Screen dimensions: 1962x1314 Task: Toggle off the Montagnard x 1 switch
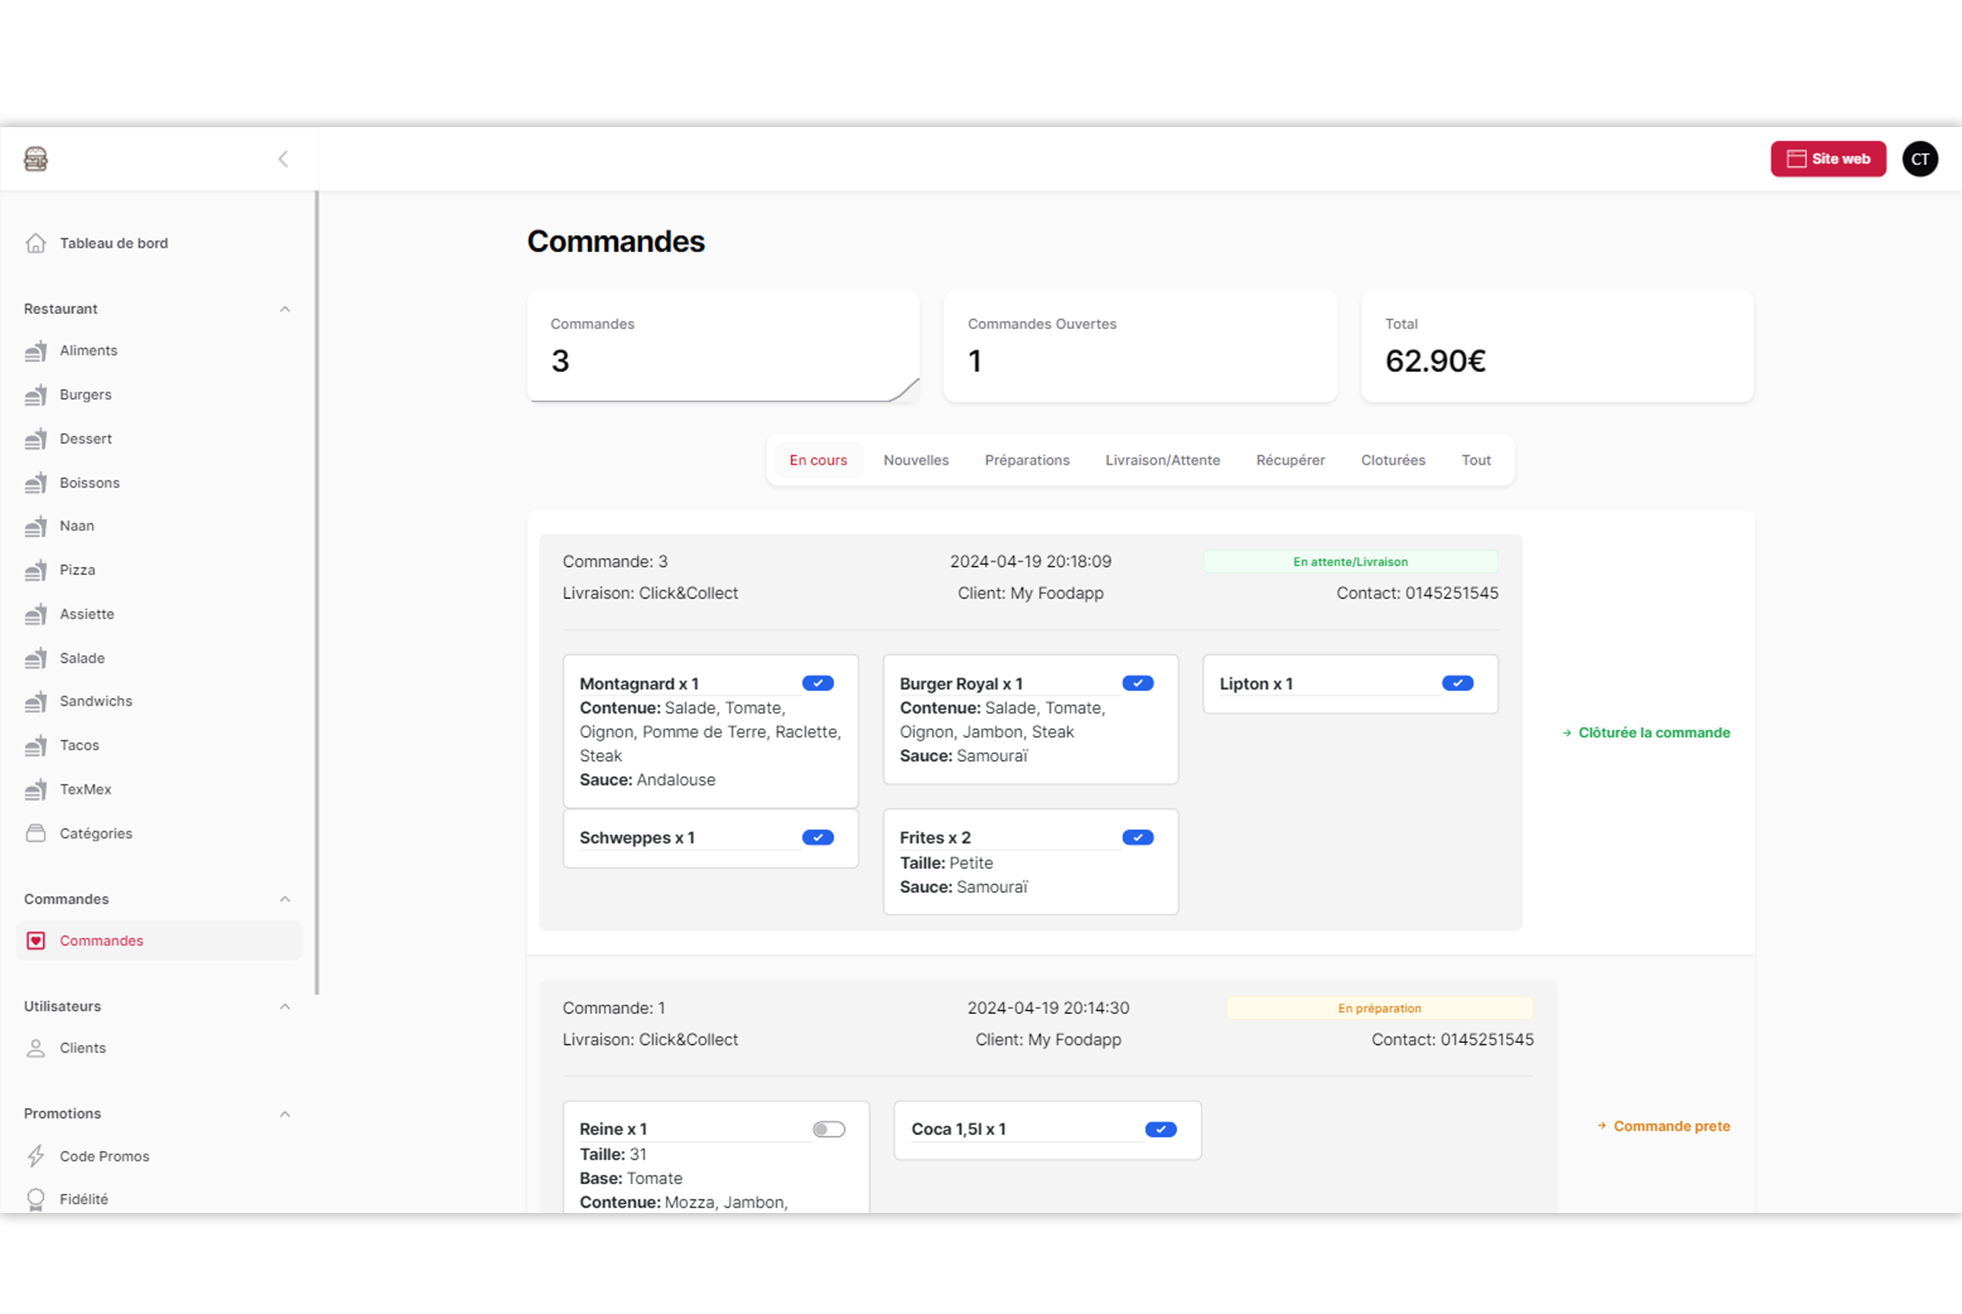pos(817,683)
